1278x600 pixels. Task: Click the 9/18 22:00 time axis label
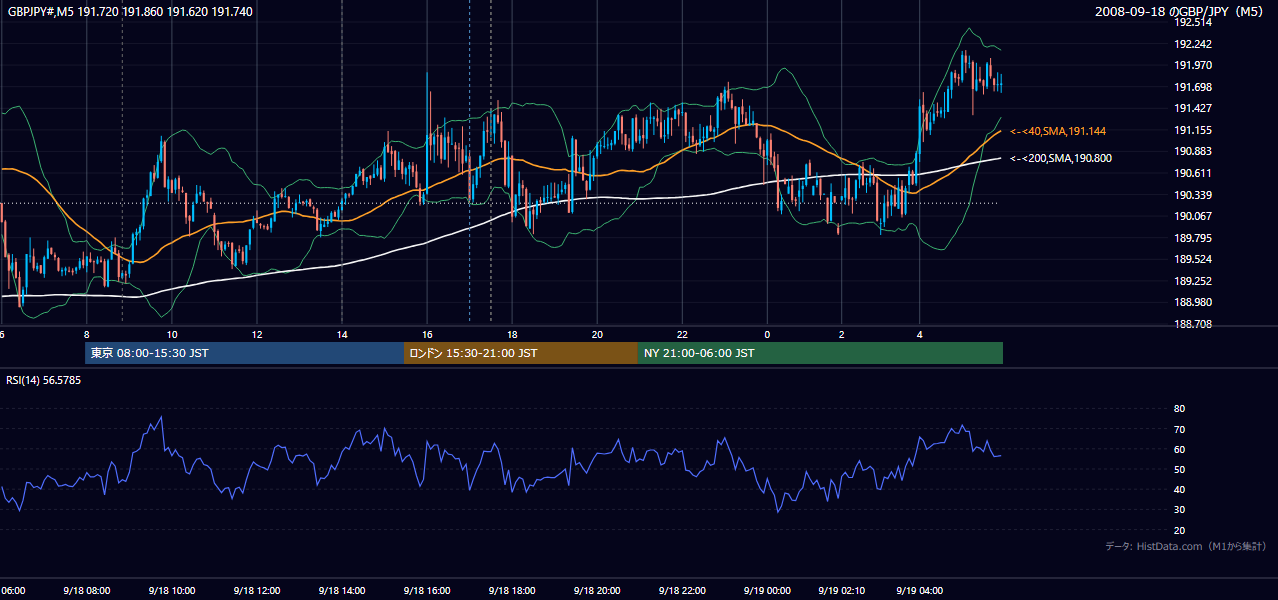point(682,591)
